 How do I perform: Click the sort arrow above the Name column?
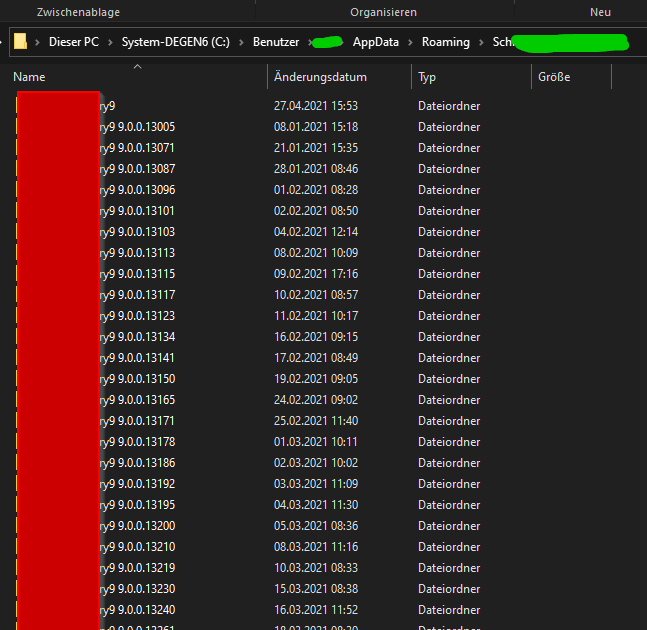pyautogui.click(x=137, y=67)
